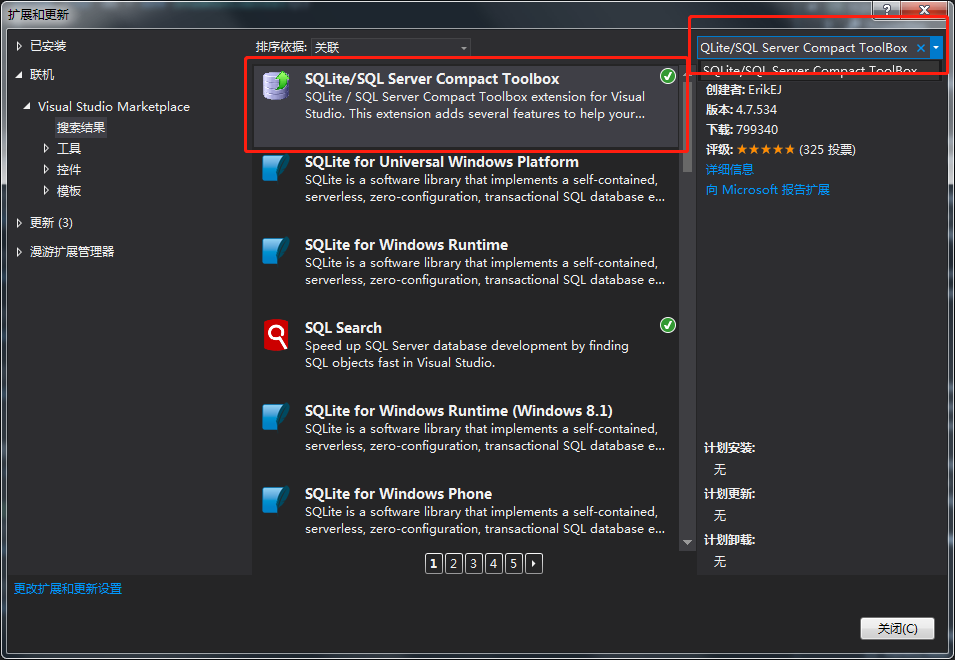Screen dimensions: 955x660
Task: Open the 排序依据 sort dropdown
Action: (390, 47)
